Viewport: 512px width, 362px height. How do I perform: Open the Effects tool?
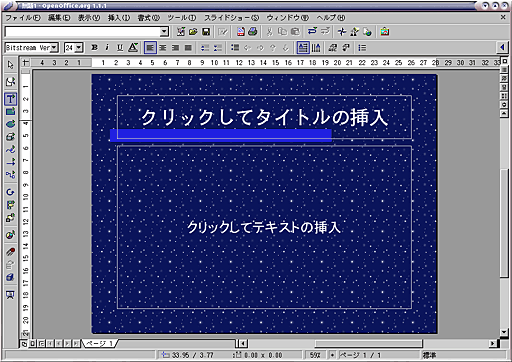click(10, 252)
